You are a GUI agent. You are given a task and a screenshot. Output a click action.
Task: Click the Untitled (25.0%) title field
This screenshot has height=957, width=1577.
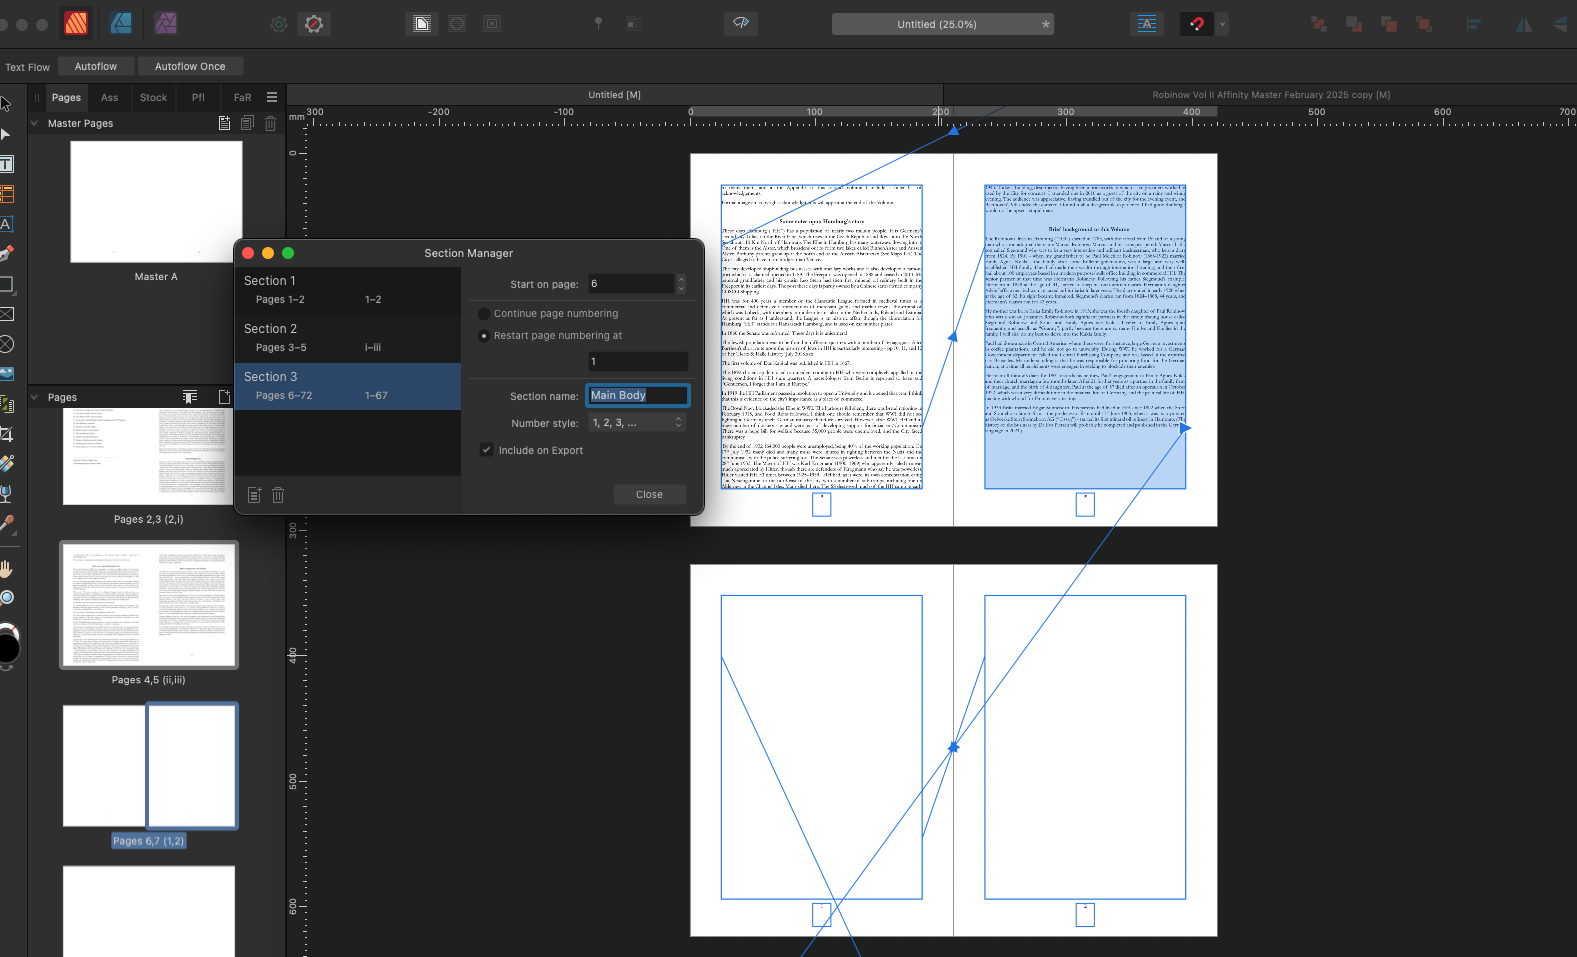click(942, 24)
